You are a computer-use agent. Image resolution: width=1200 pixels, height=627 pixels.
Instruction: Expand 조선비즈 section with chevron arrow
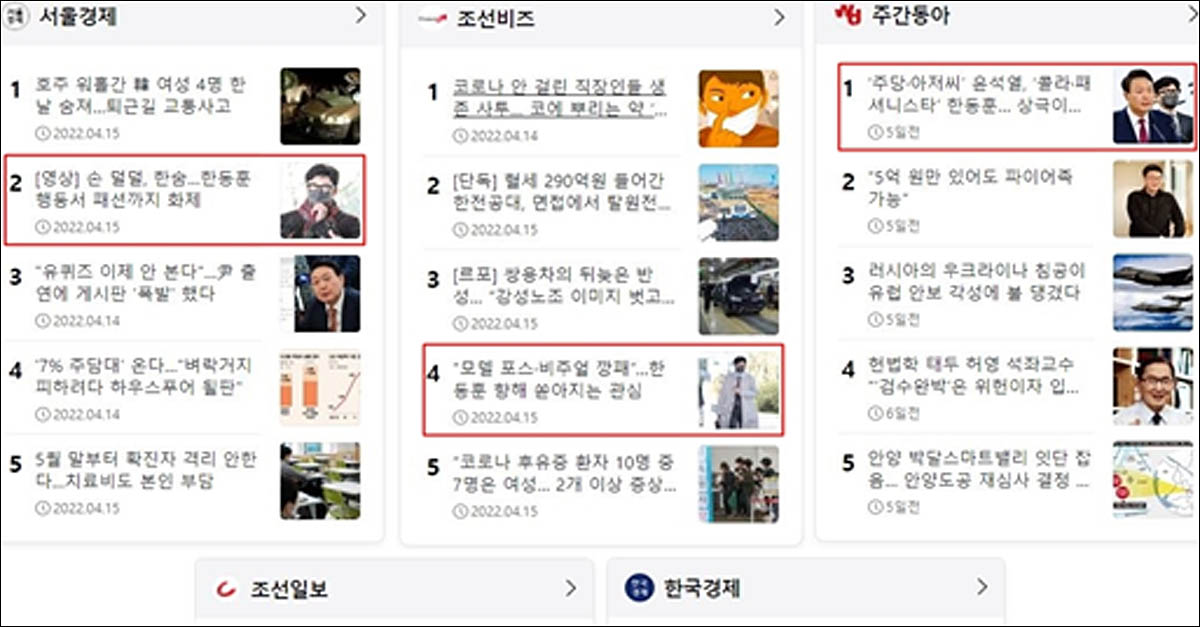[779, 17]
